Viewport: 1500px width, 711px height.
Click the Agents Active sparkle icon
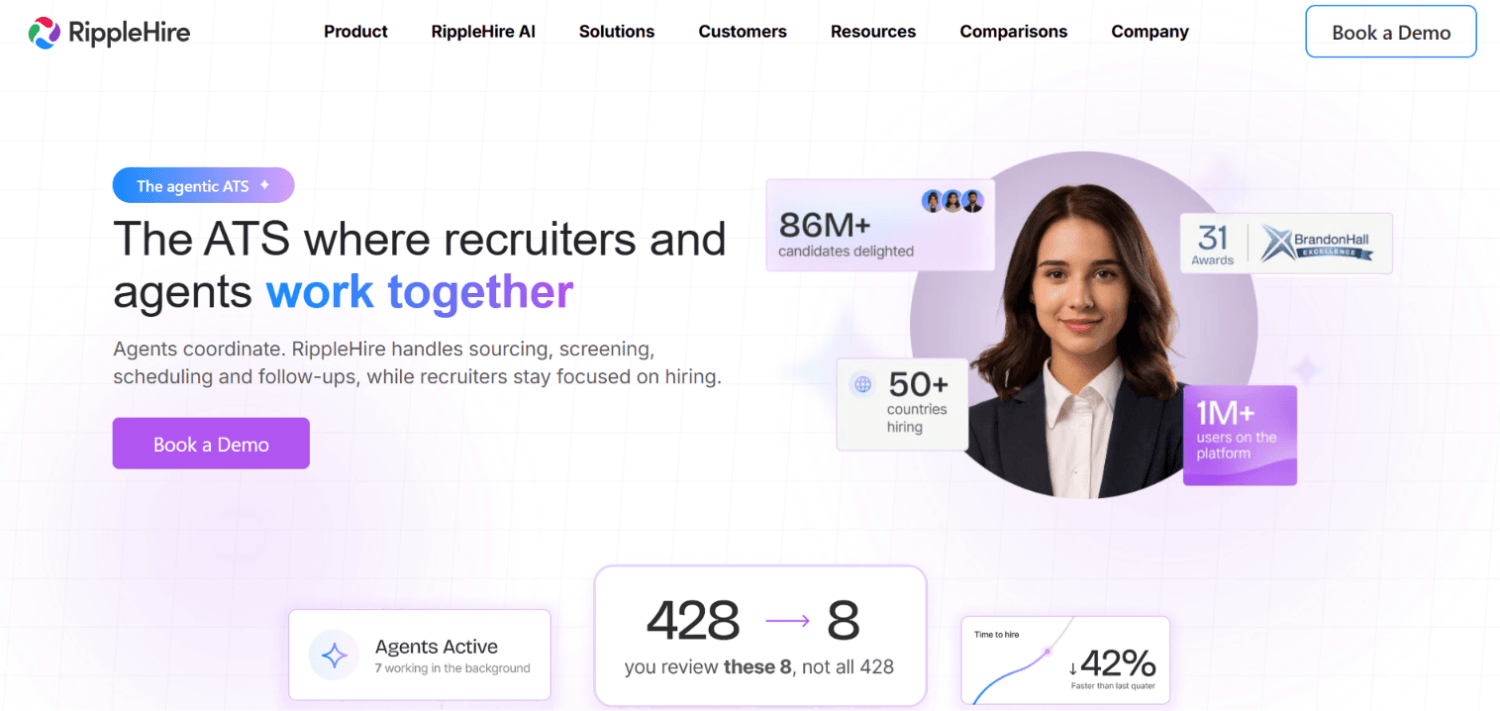[x=334, y=656]
